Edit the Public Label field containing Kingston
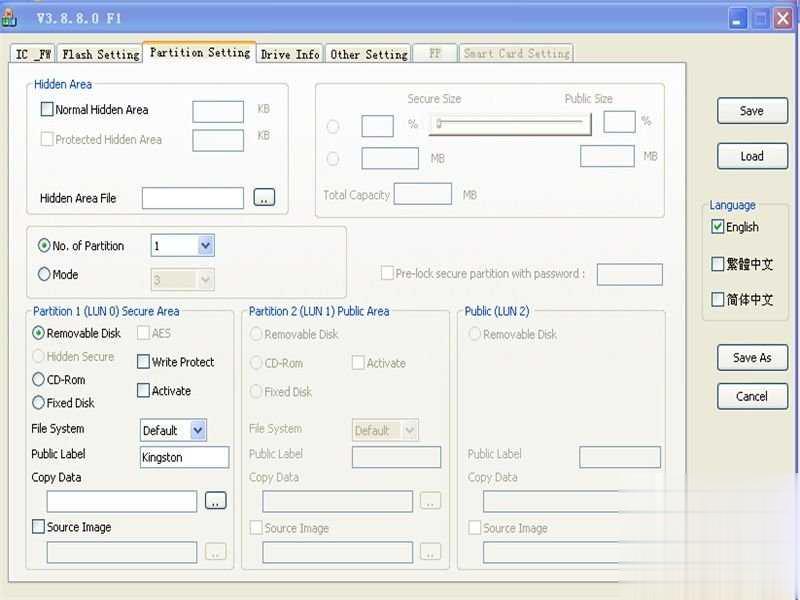 pos(185,457)
